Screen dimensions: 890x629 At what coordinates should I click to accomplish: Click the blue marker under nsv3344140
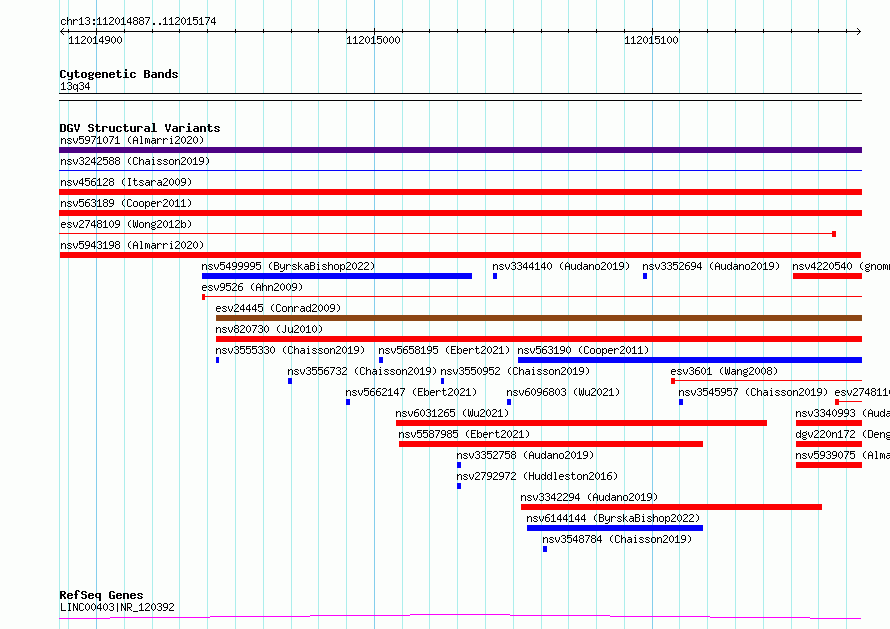(495, 276)
